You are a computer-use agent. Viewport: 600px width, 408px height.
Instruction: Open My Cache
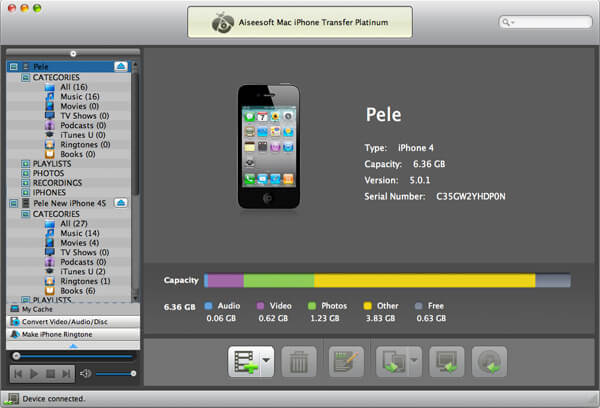click(x=73, y=309)
